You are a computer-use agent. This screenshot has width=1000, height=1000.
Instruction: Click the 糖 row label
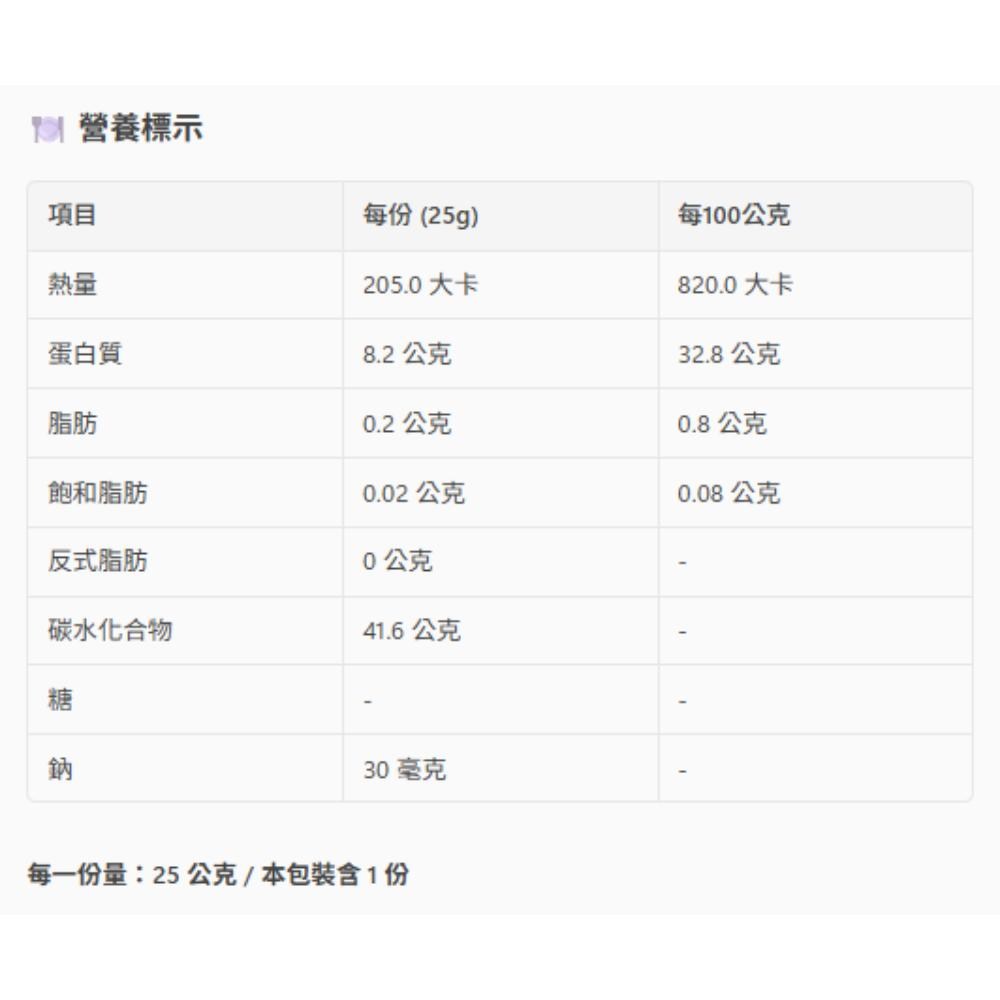pos(60,700)
